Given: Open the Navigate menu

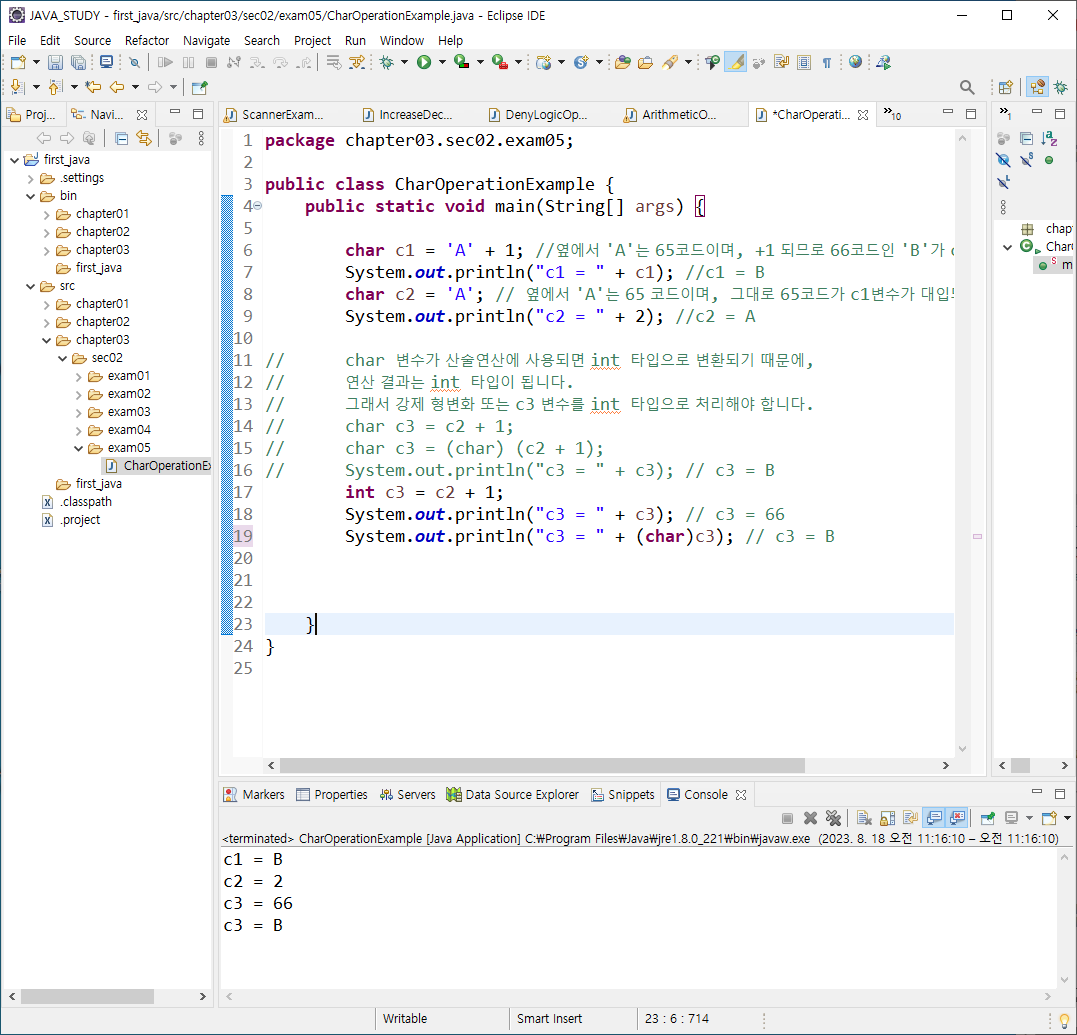Looking at the screenshot, I should (x=207, y=41).
